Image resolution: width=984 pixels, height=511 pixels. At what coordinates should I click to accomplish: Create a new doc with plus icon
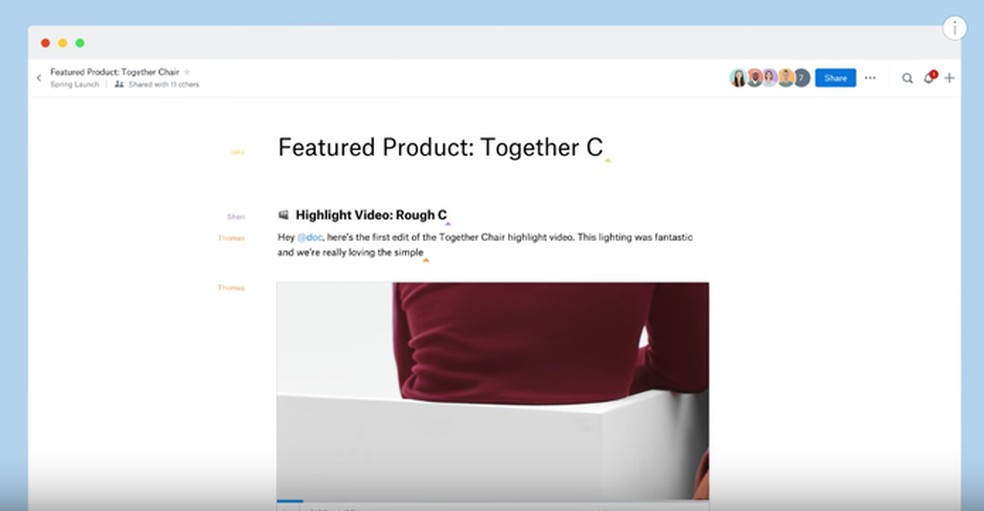point(949,78)
